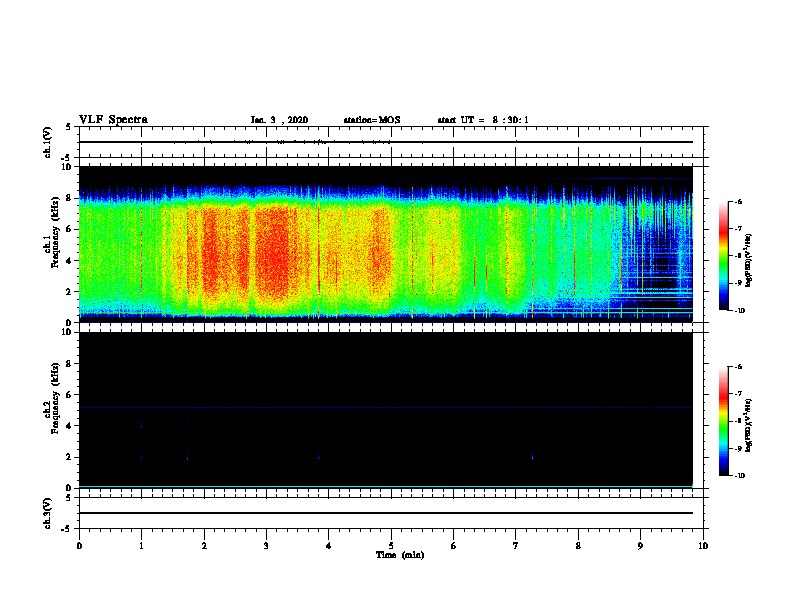792x612 pixels.
Task: Click time axis tick label "10"
Action: 703,546
